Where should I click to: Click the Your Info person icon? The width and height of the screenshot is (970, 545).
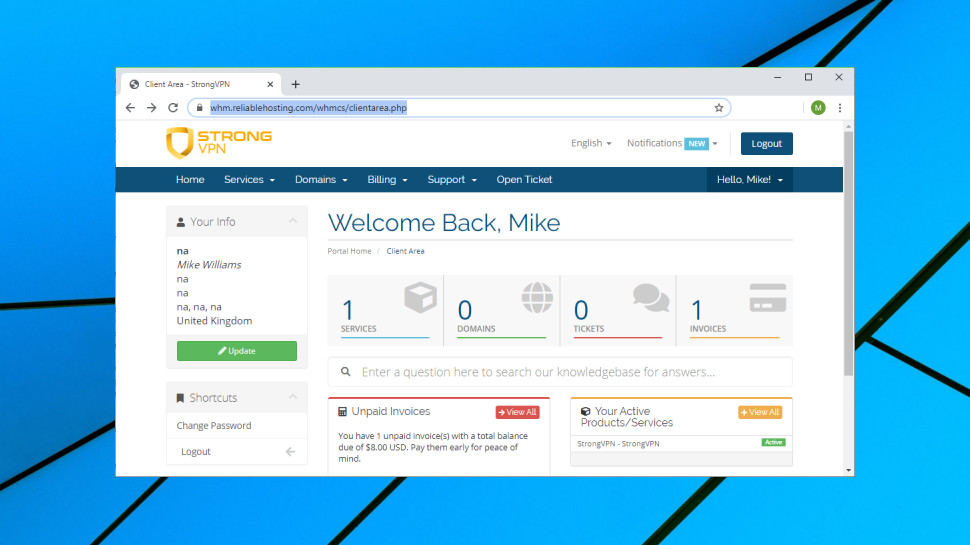tap(181, 222)
